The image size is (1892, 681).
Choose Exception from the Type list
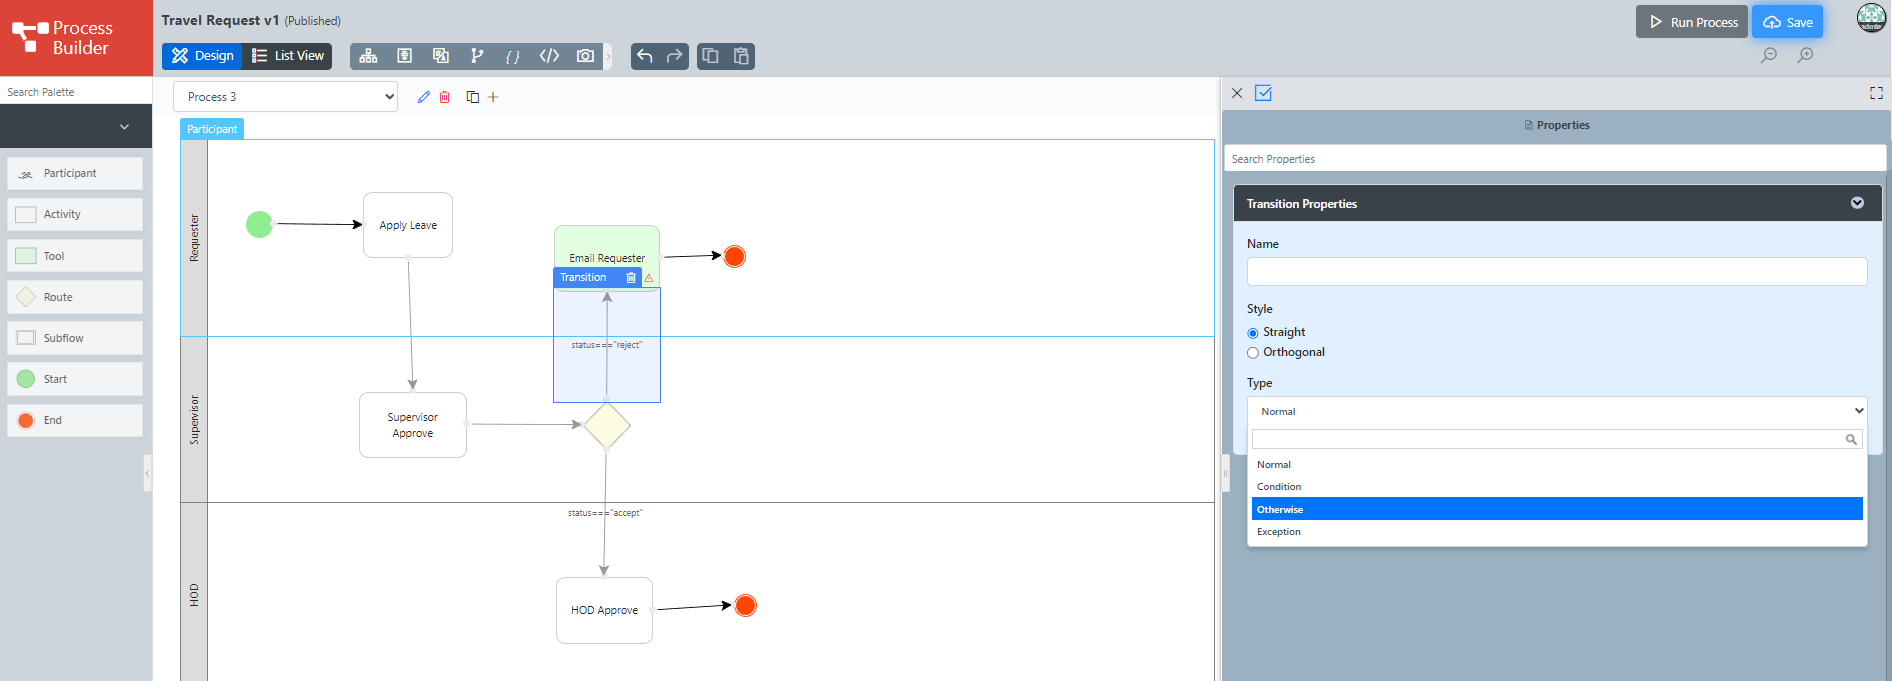point(1279,532)
